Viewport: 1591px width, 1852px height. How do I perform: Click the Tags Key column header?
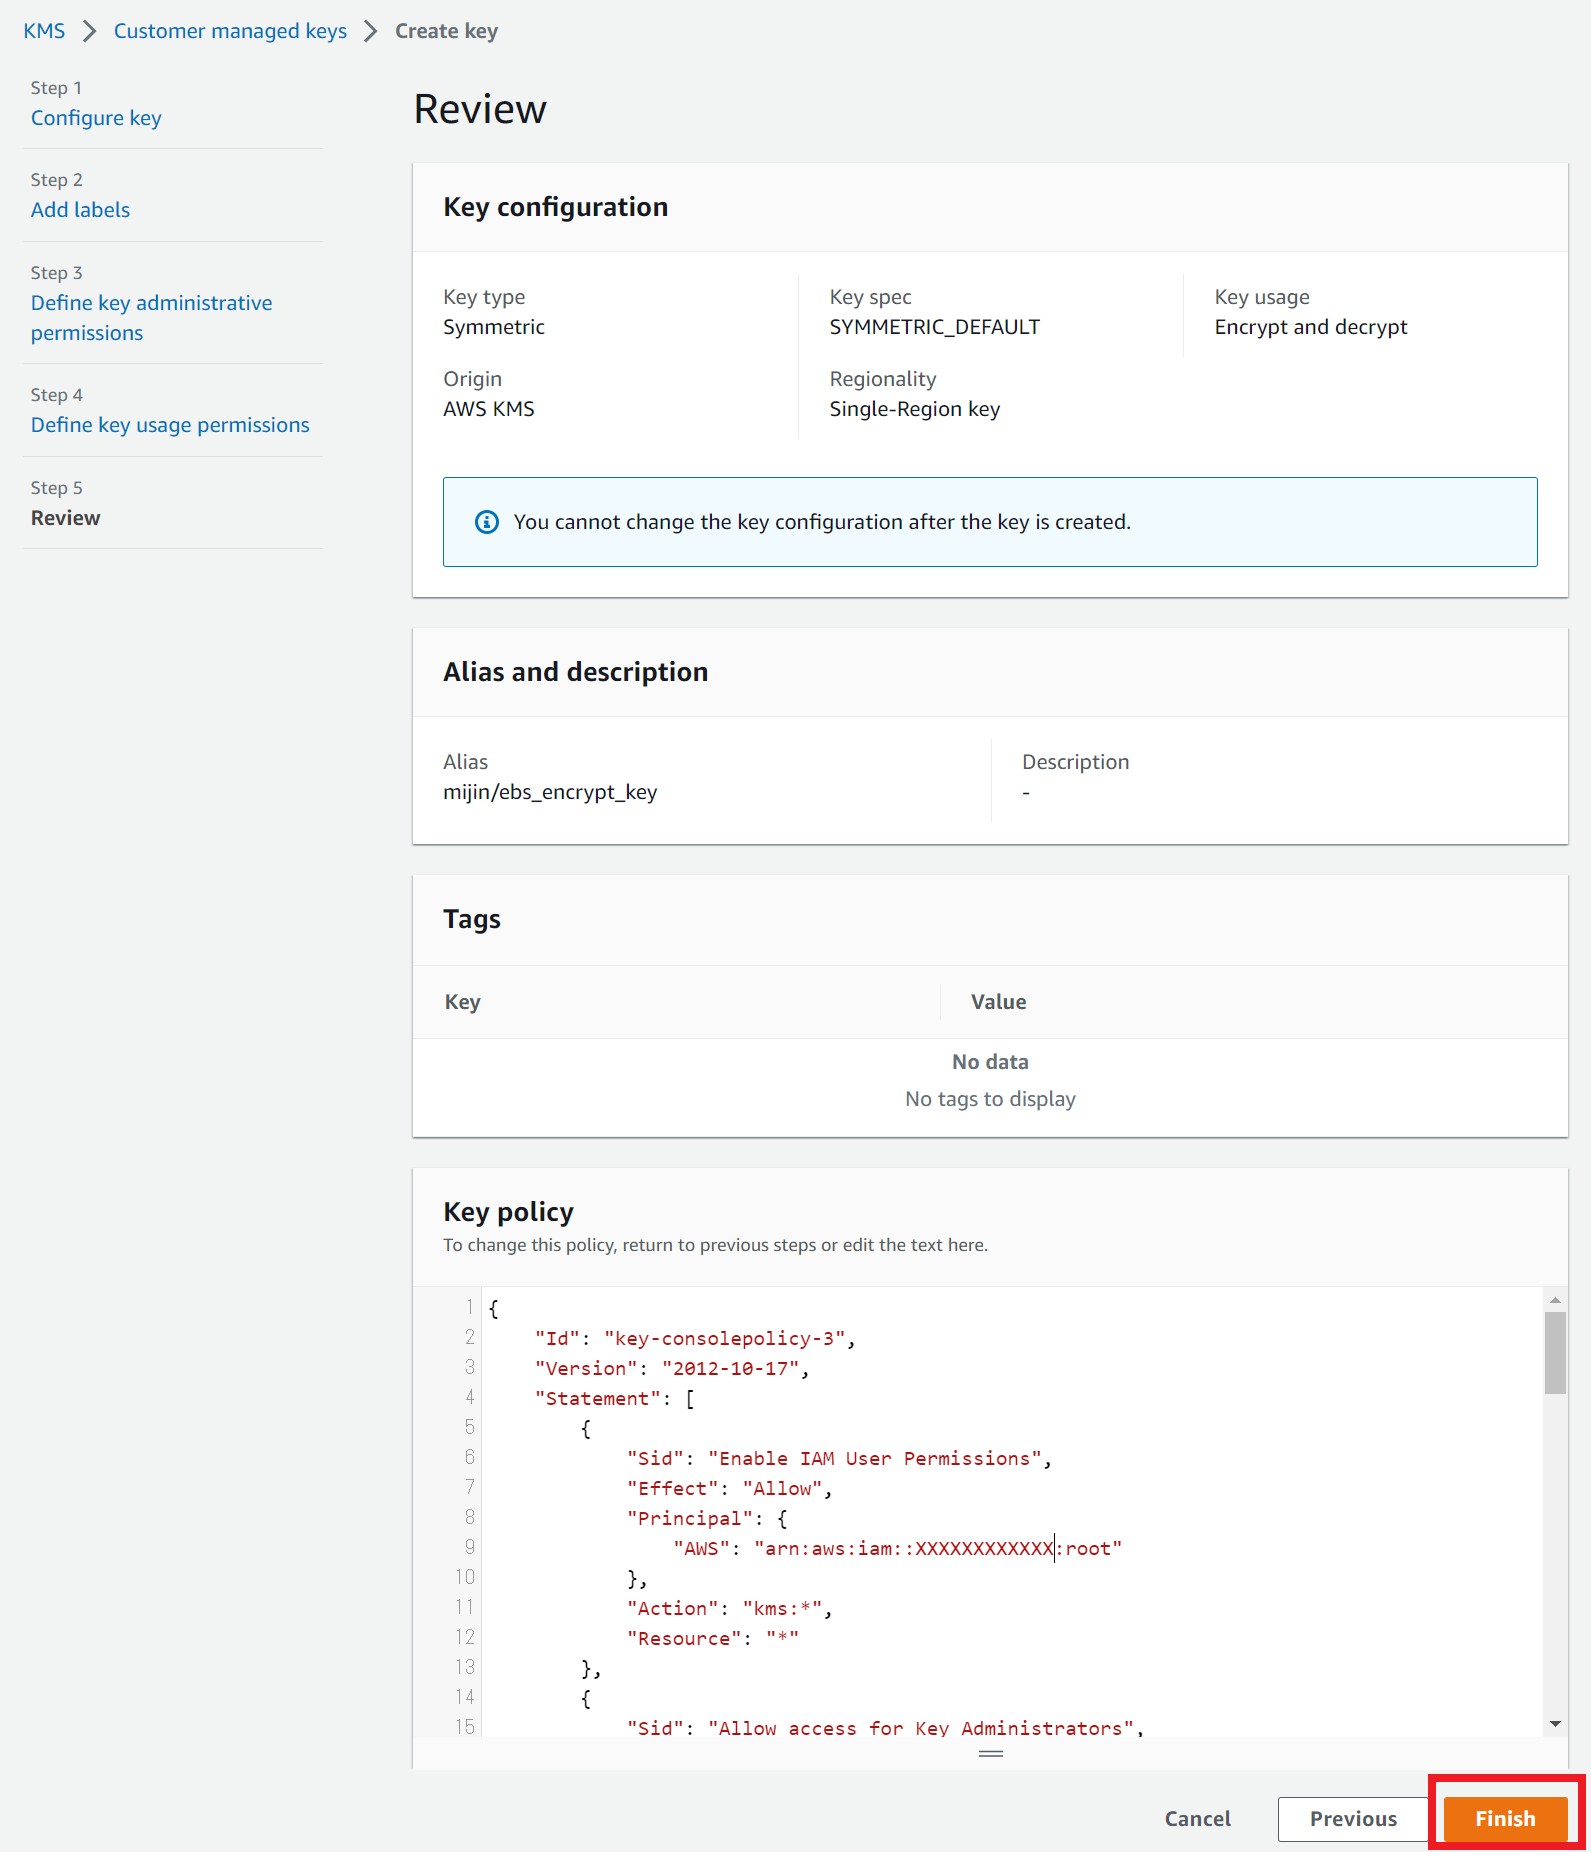pos(463,1002)
